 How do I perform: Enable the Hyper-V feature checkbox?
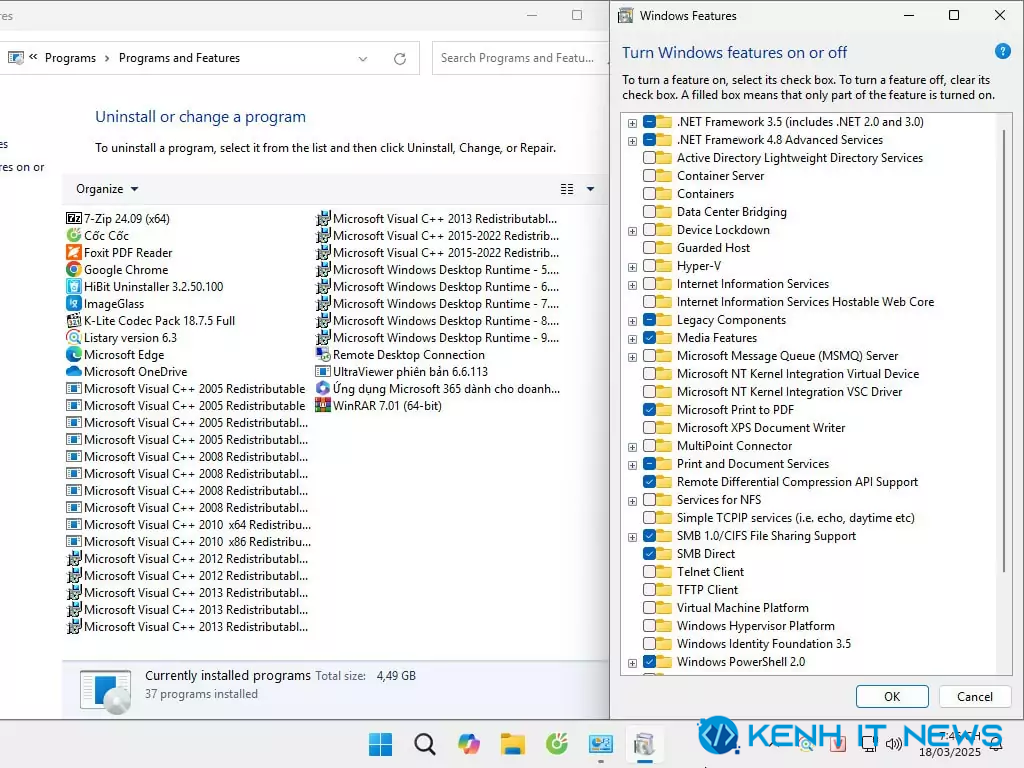pos(649,266)
